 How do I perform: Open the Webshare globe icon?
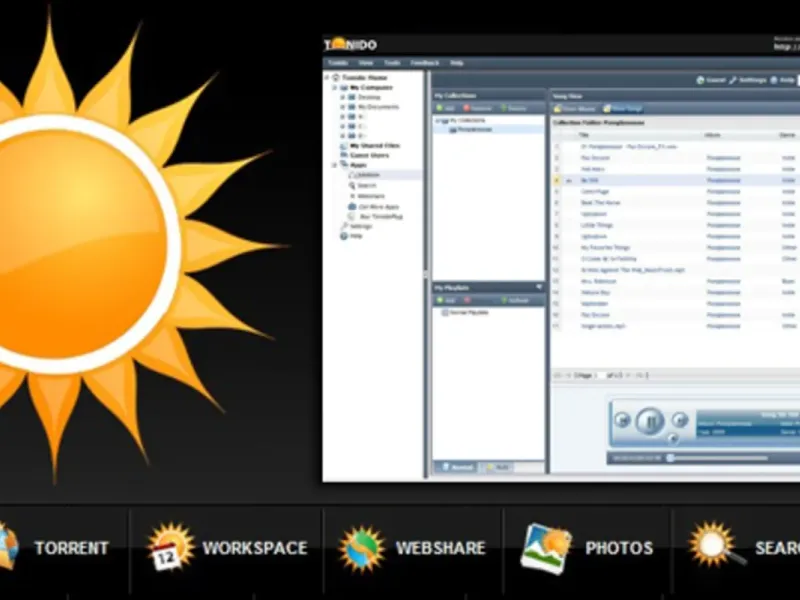point(361,548)
